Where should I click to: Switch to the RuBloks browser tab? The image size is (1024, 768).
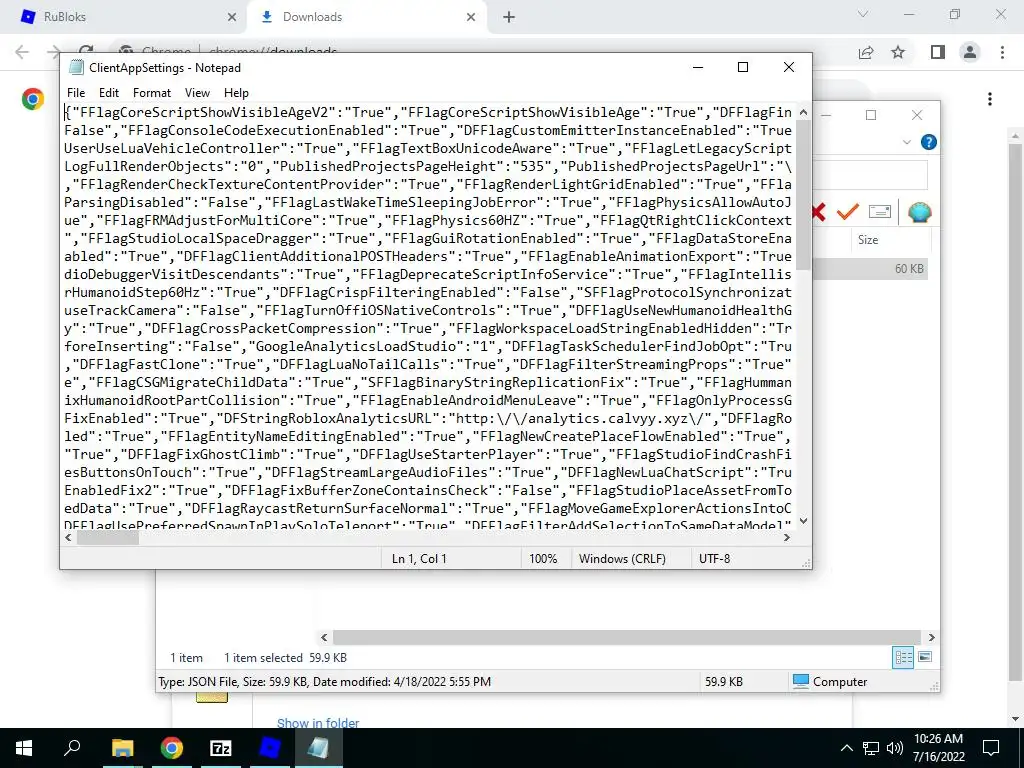pos(123,17)
